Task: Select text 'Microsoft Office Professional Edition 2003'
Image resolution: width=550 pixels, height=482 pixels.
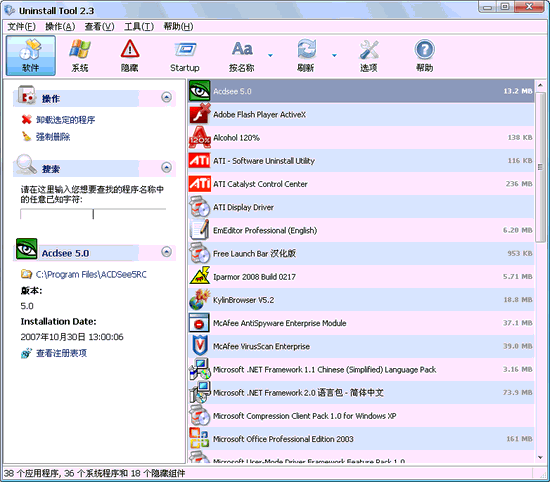Action: click(283, 439)
